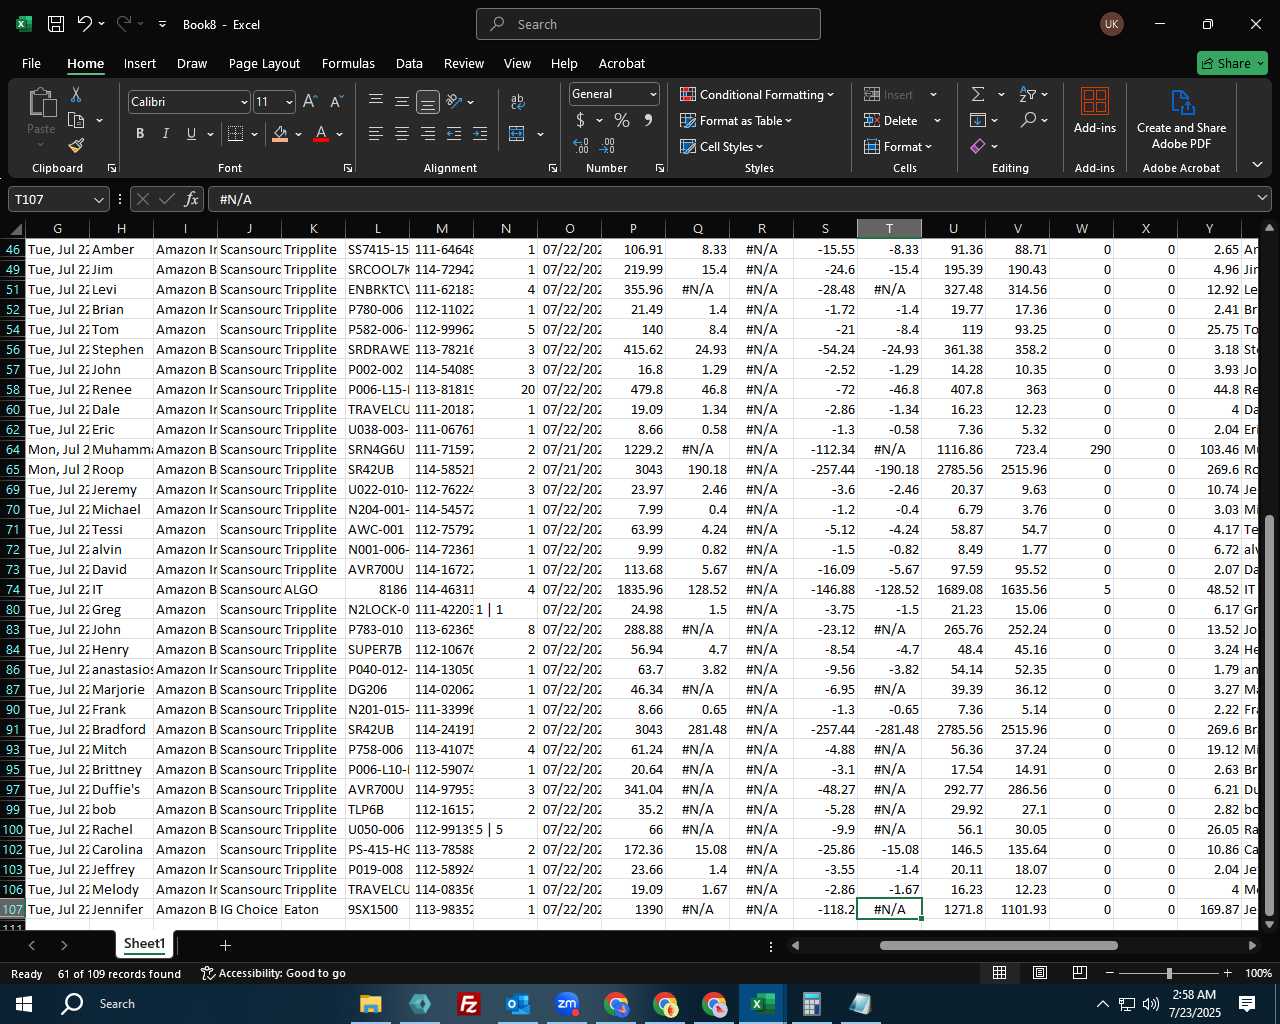The height and width of the screenshot is (1024, 1280).
Task: Switch to the Formulas tab
Action: 348,63
